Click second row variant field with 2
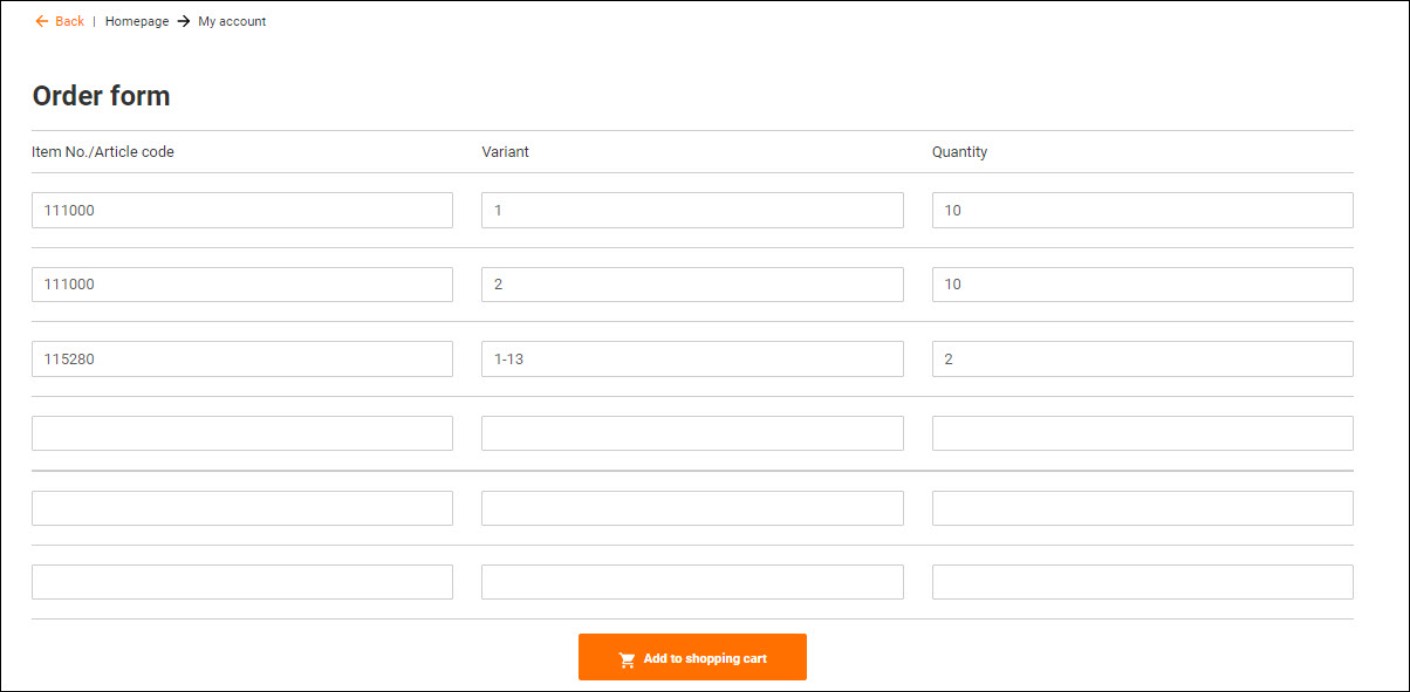The height and width of the screenshot is (692, 1410). tap(692, 284)
